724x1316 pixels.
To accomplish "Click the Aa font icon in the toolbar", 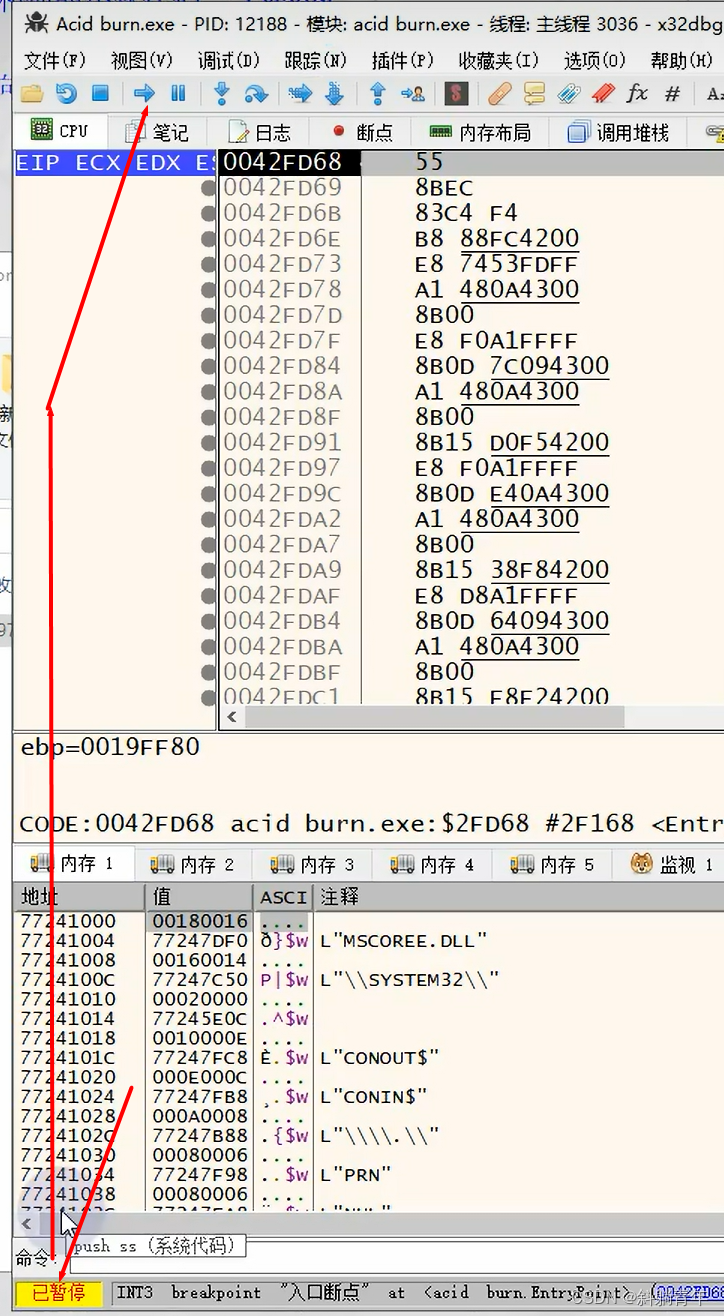I will 714,94.
